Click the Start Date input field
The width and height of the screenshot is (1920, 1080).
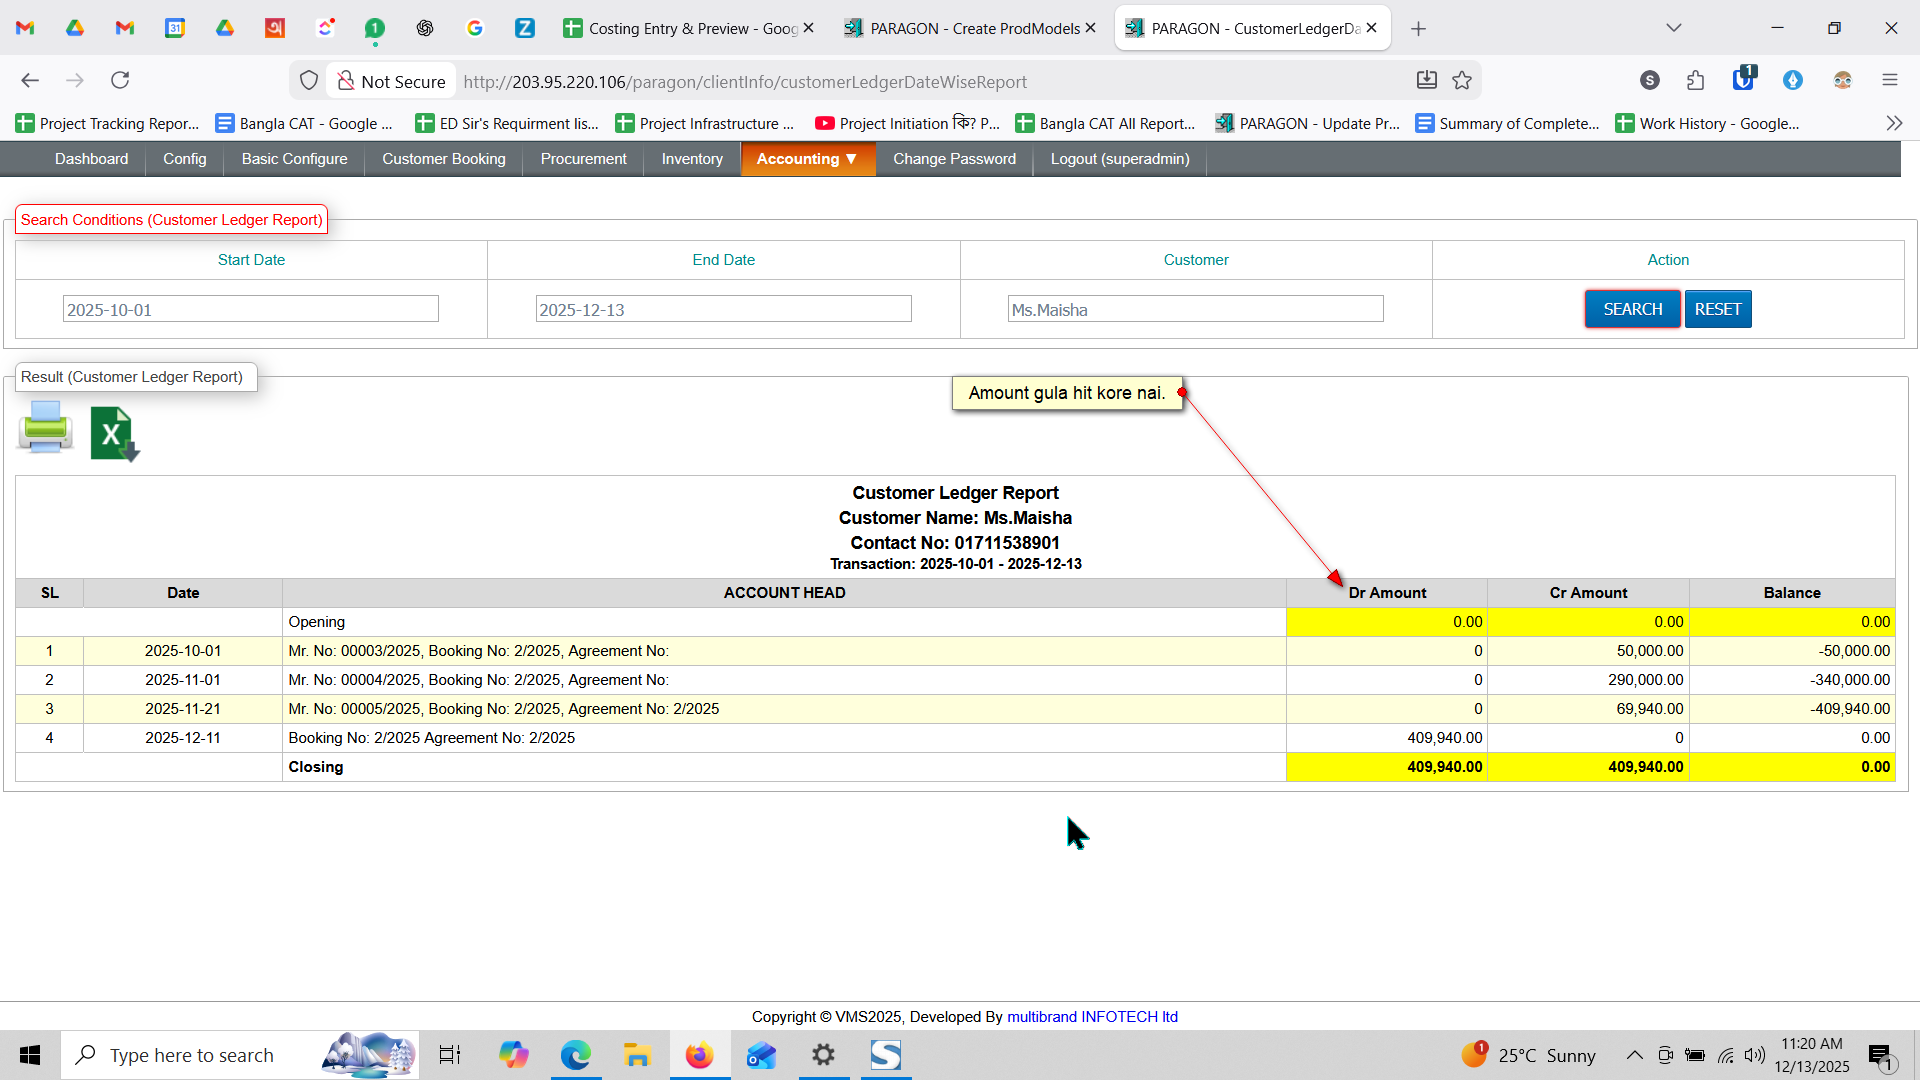(250, 309)
